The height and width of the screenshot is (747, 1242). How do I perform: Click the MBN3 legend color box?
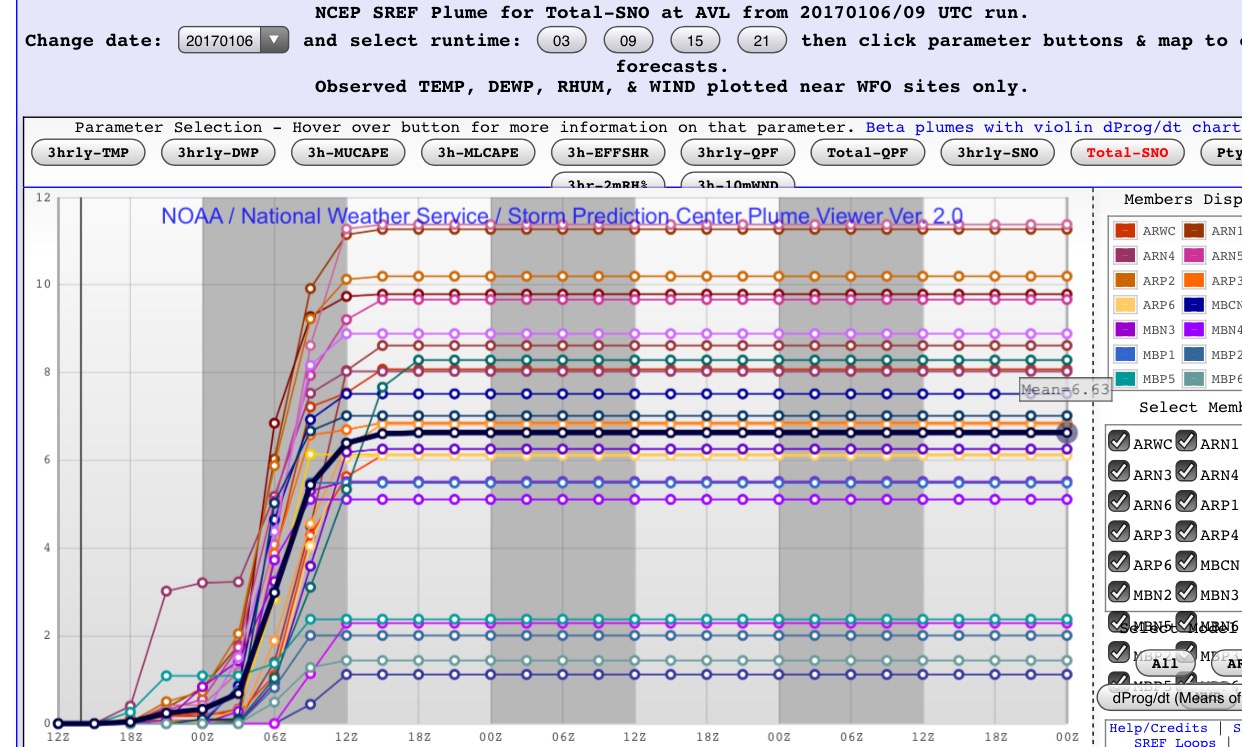click(x=1125, y=330)
